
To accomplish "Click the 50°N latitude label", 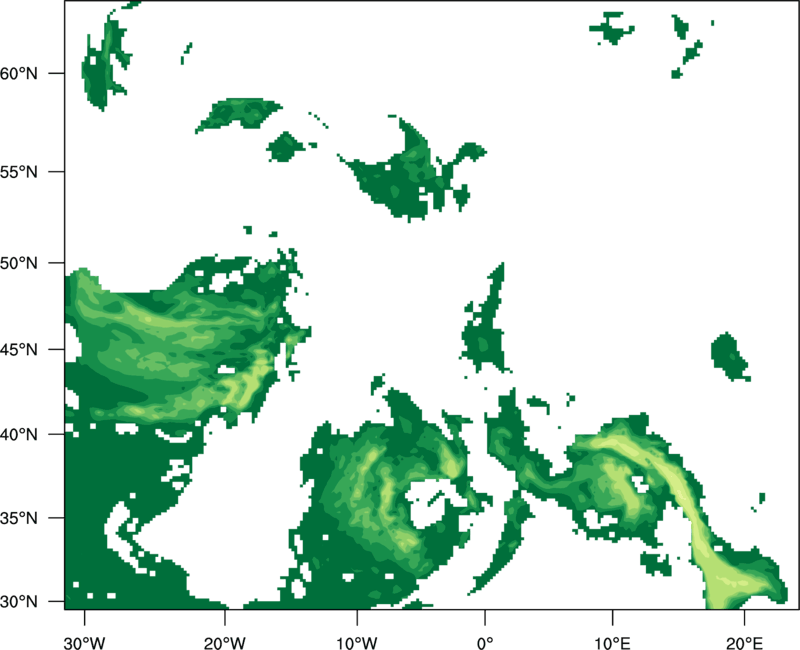I will point(19,263).
